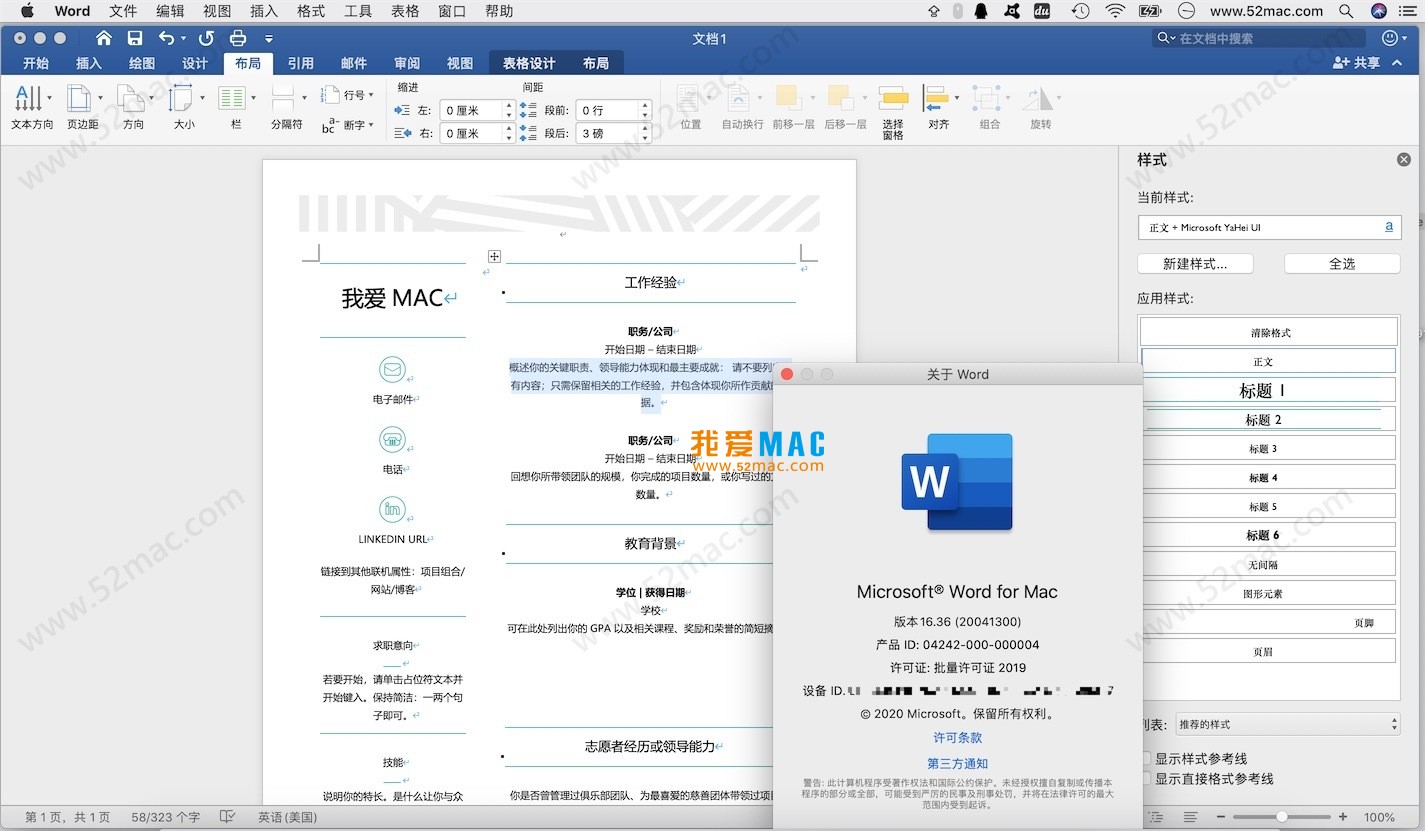The height and width of the screenshot is (831, 1425).
Task: Expand the 对齐 align dropdown arrow
Action: pyautogui.click(x=957, y=98)
